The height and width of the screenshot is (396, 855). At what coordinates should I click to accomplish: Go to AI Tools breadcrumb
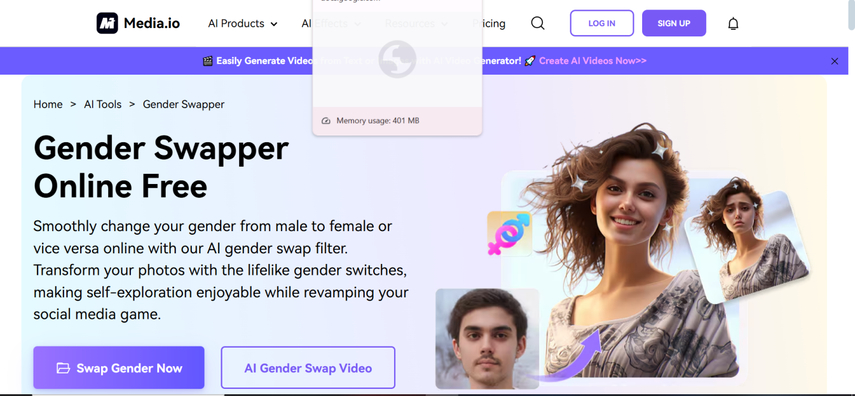103,104
